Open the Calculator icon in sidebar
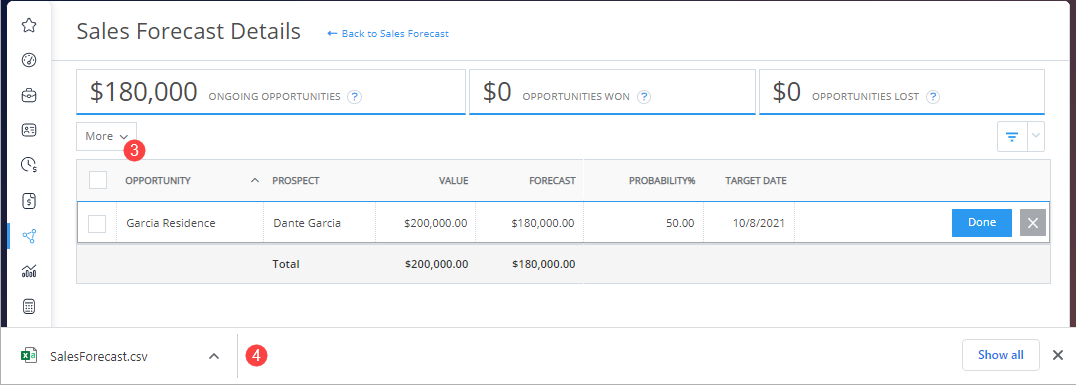 [29, 307]
